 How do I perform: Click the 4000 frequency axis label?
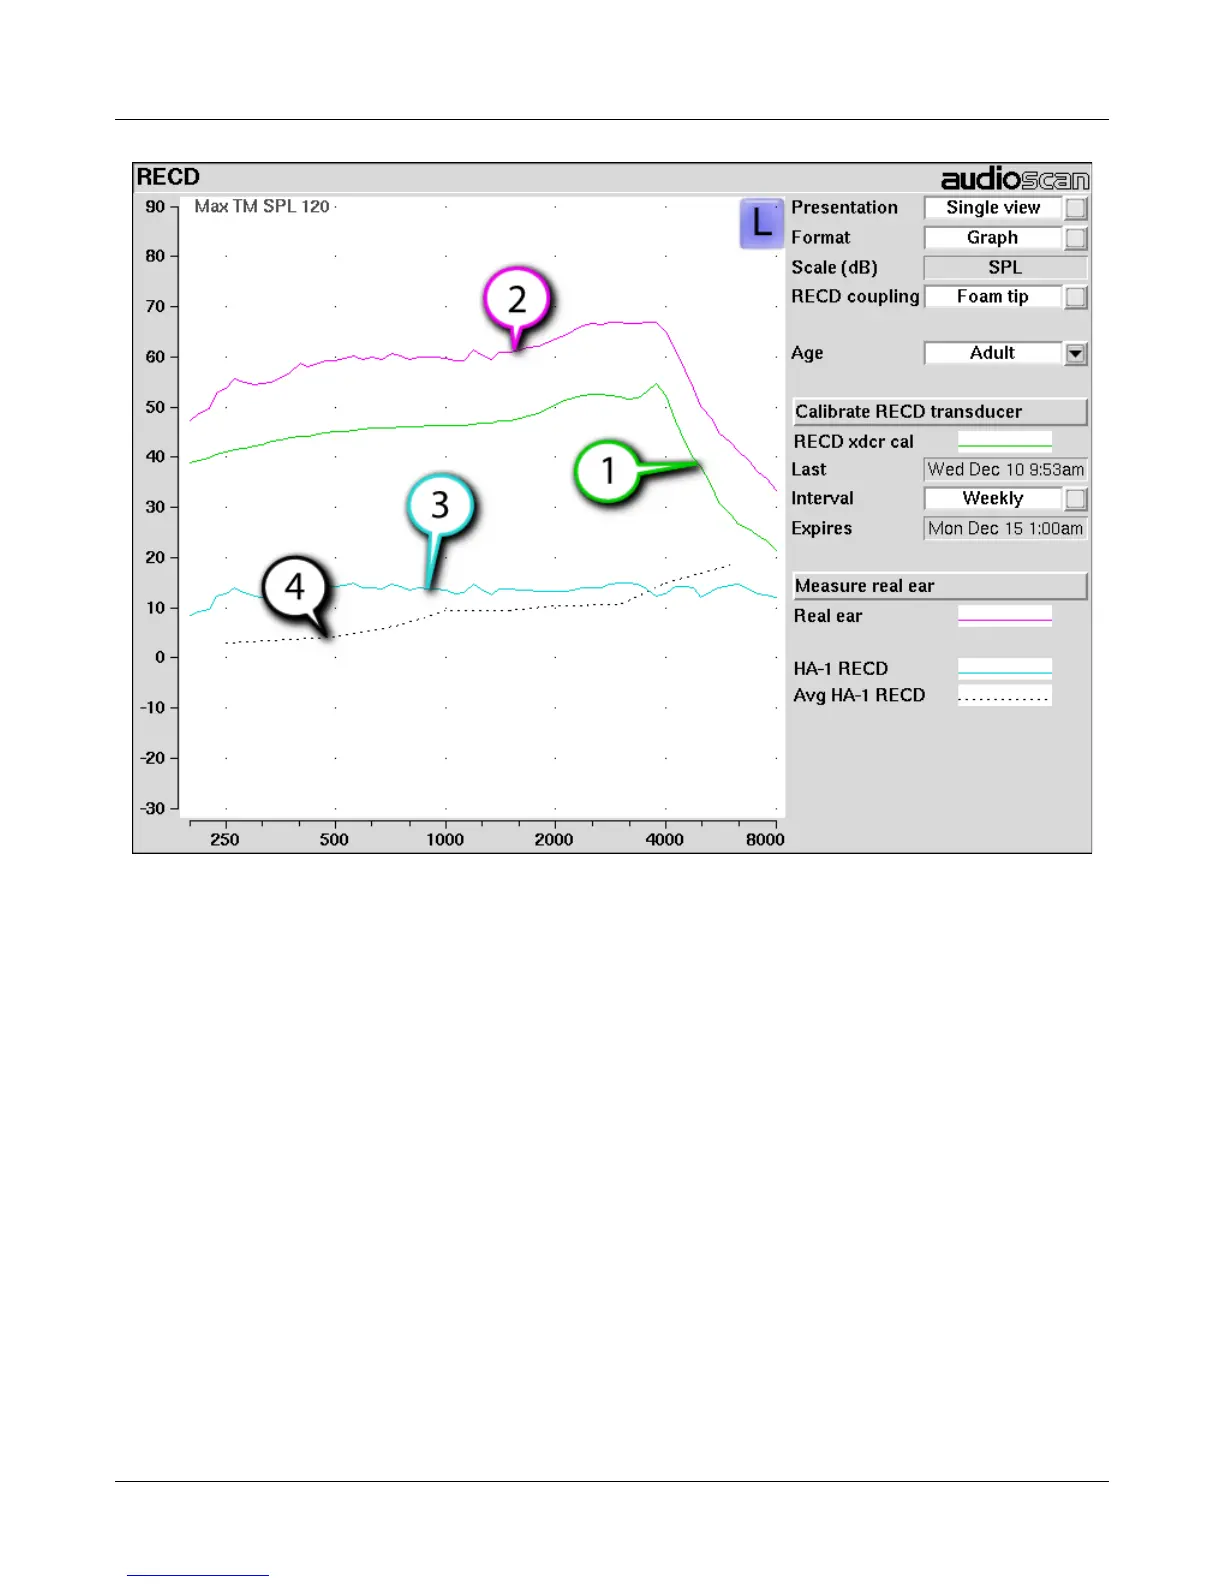665,840
